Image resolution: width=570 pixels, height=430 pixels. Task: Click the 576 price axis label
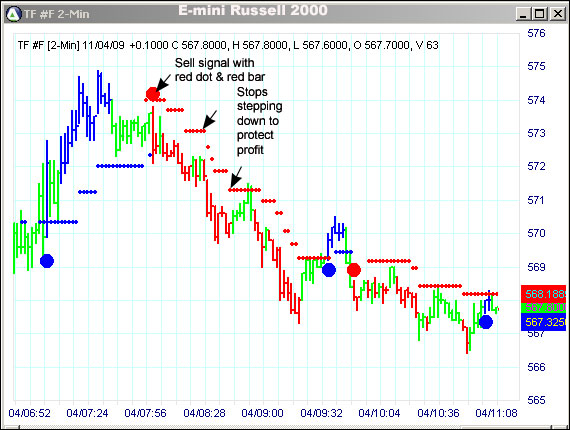[x=536, y=33]
